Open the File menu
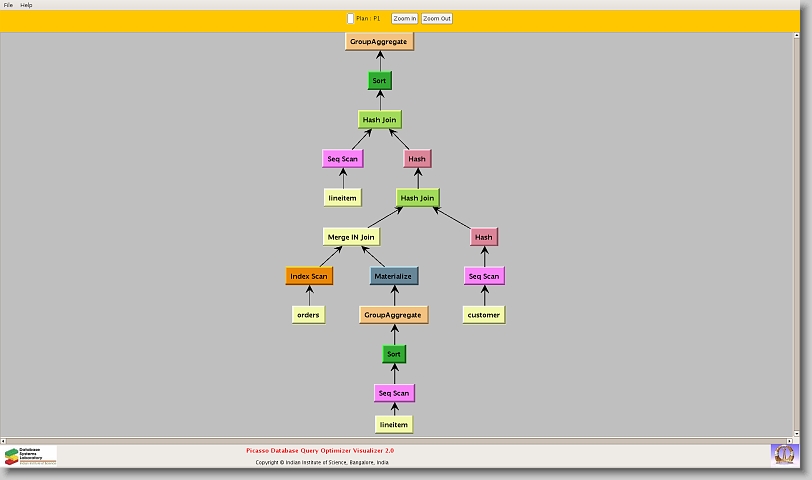The image size is (812, 480). point(8,5)
